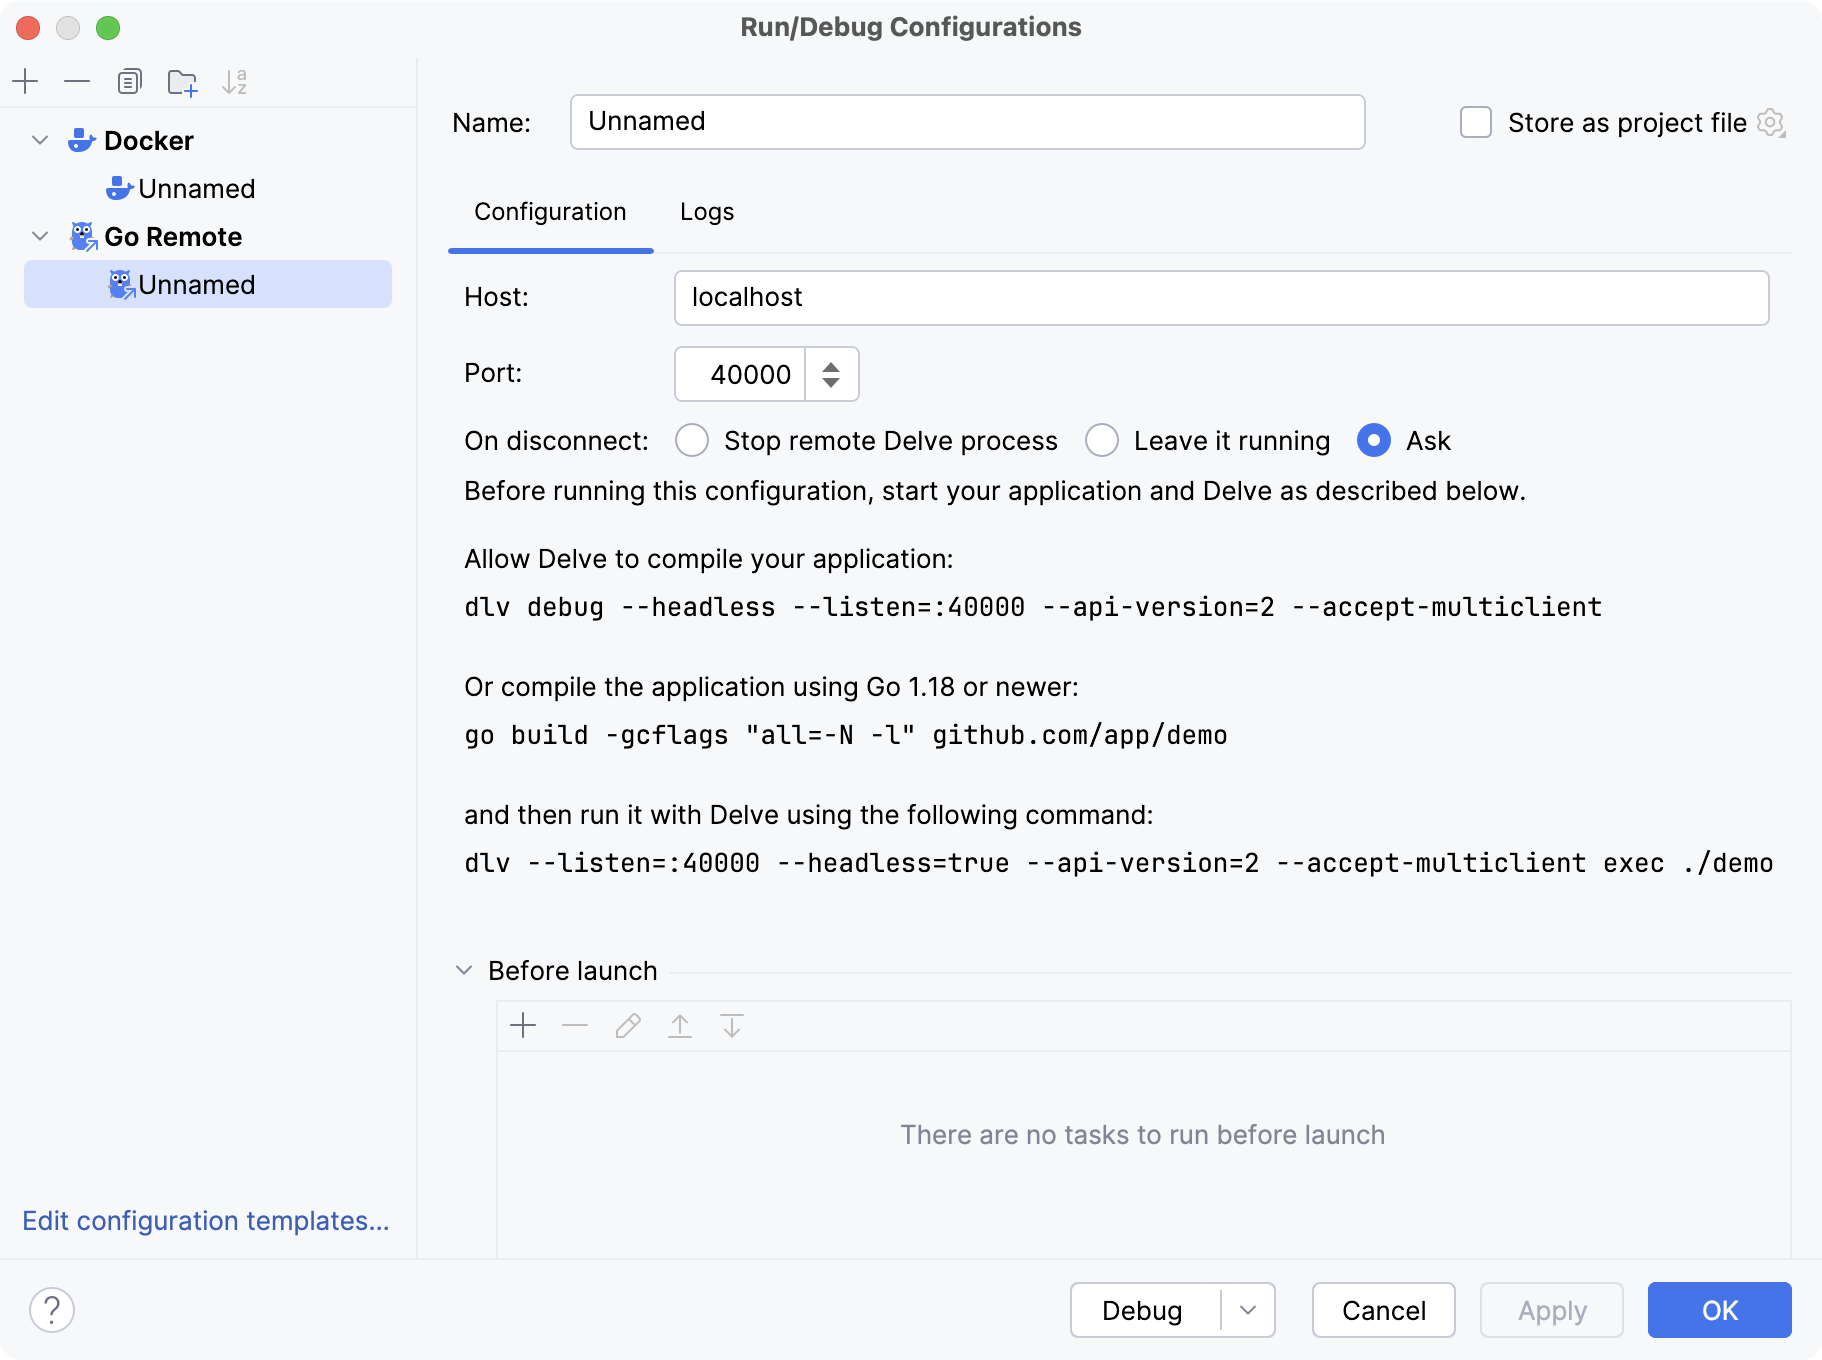Open Edit configuration templates
Screen dimensions: 1822x1360
pos(205,1221)
